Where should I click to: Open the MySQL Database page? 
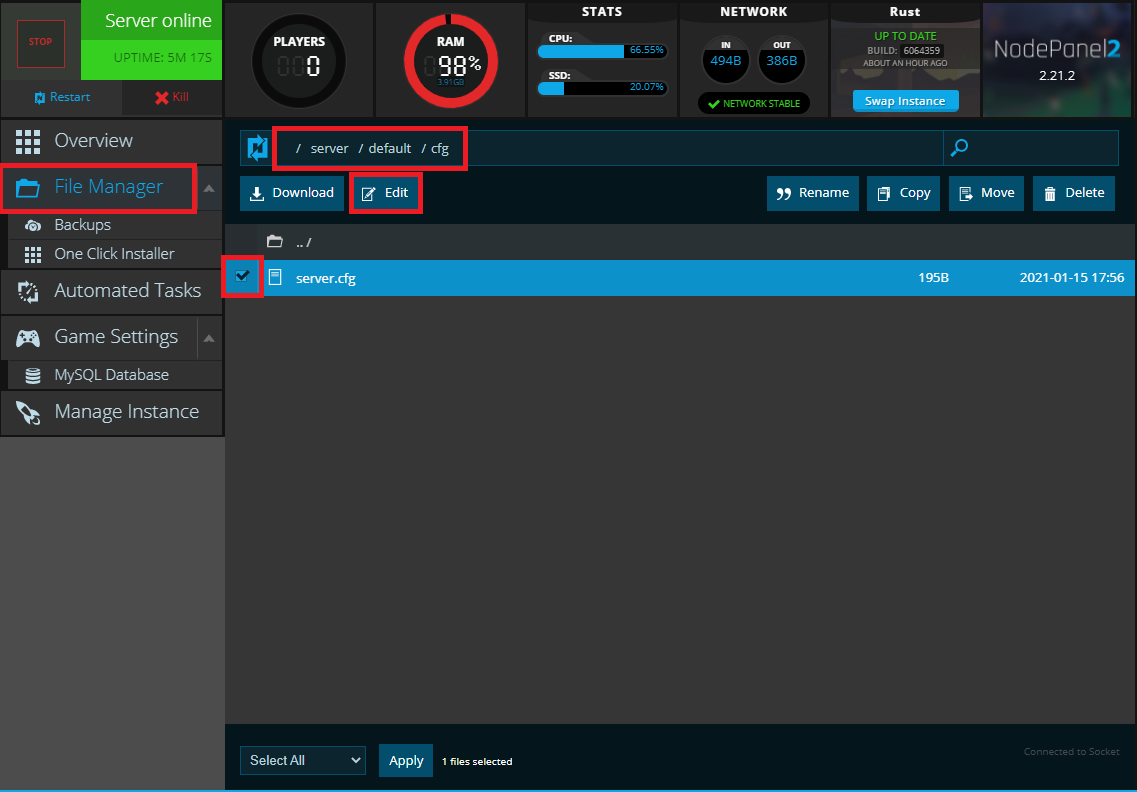pos(111,375)
